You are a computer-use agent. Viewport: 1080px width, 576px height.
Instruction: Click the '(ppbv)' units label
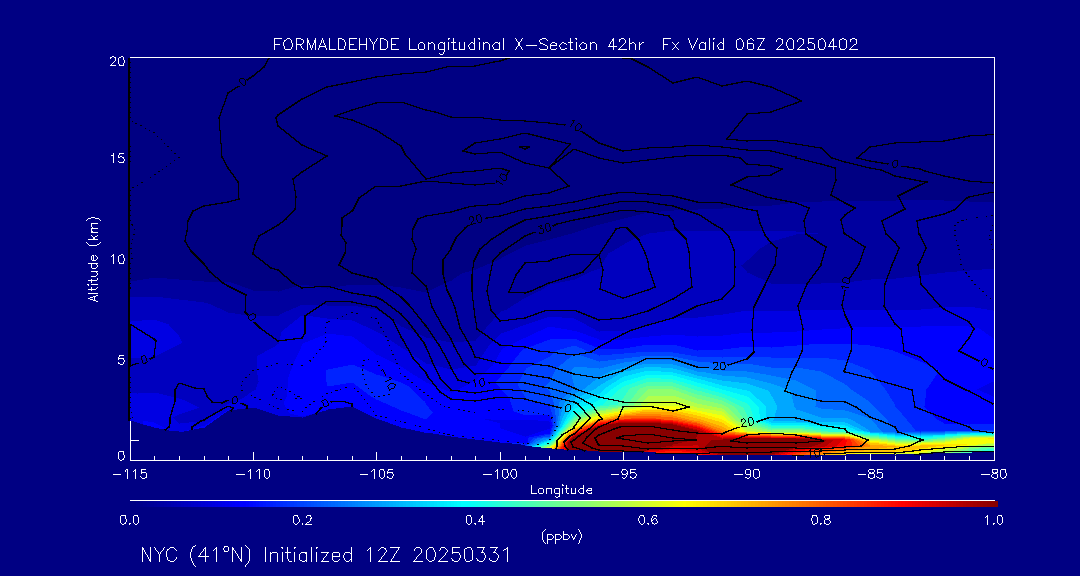pyautogui.click(x=561, y=537)
